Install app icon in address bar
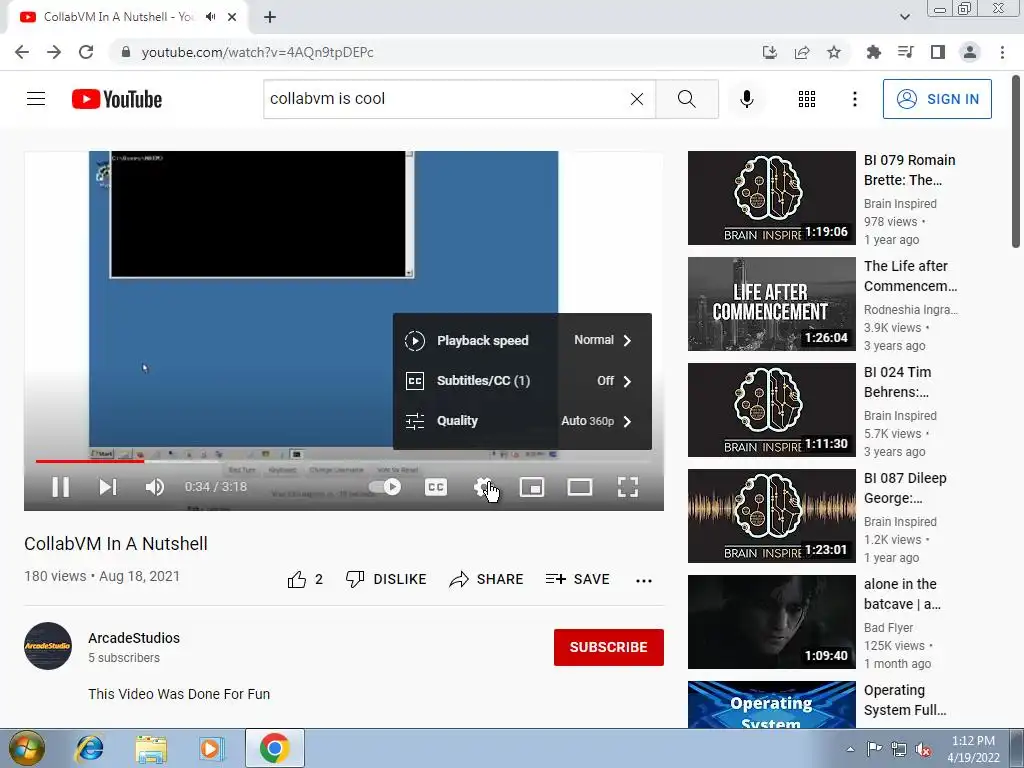1024x768 pixels. pos(770,52)
